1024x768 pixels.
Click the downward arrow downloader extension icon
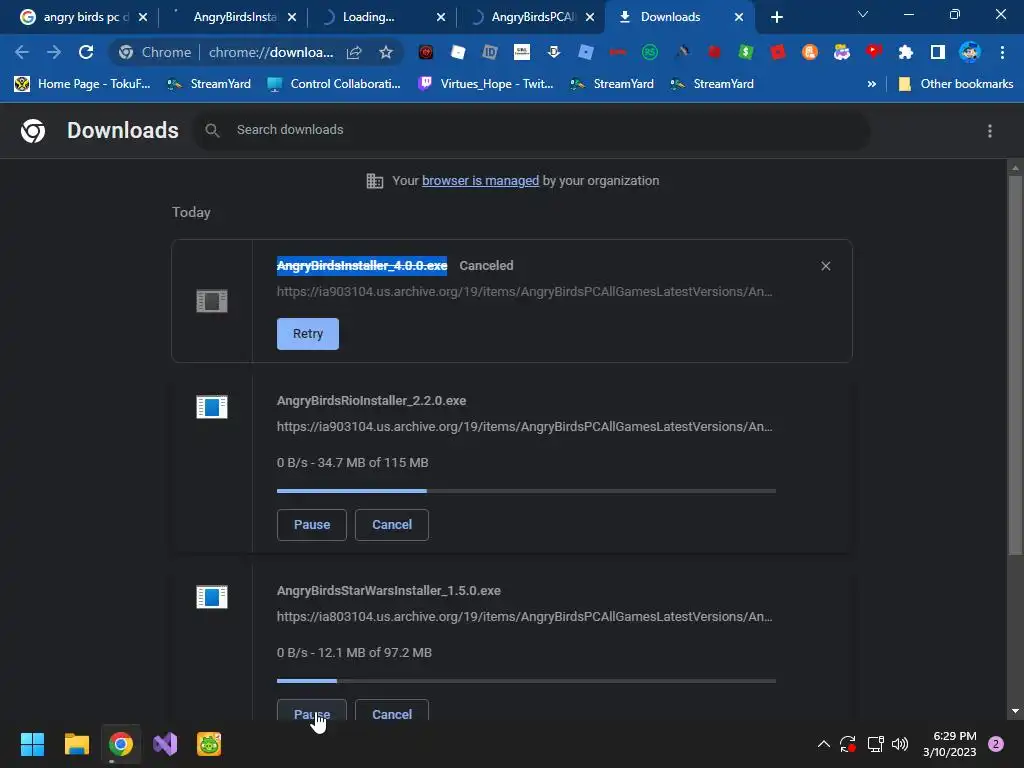click(x=554, y=52)
